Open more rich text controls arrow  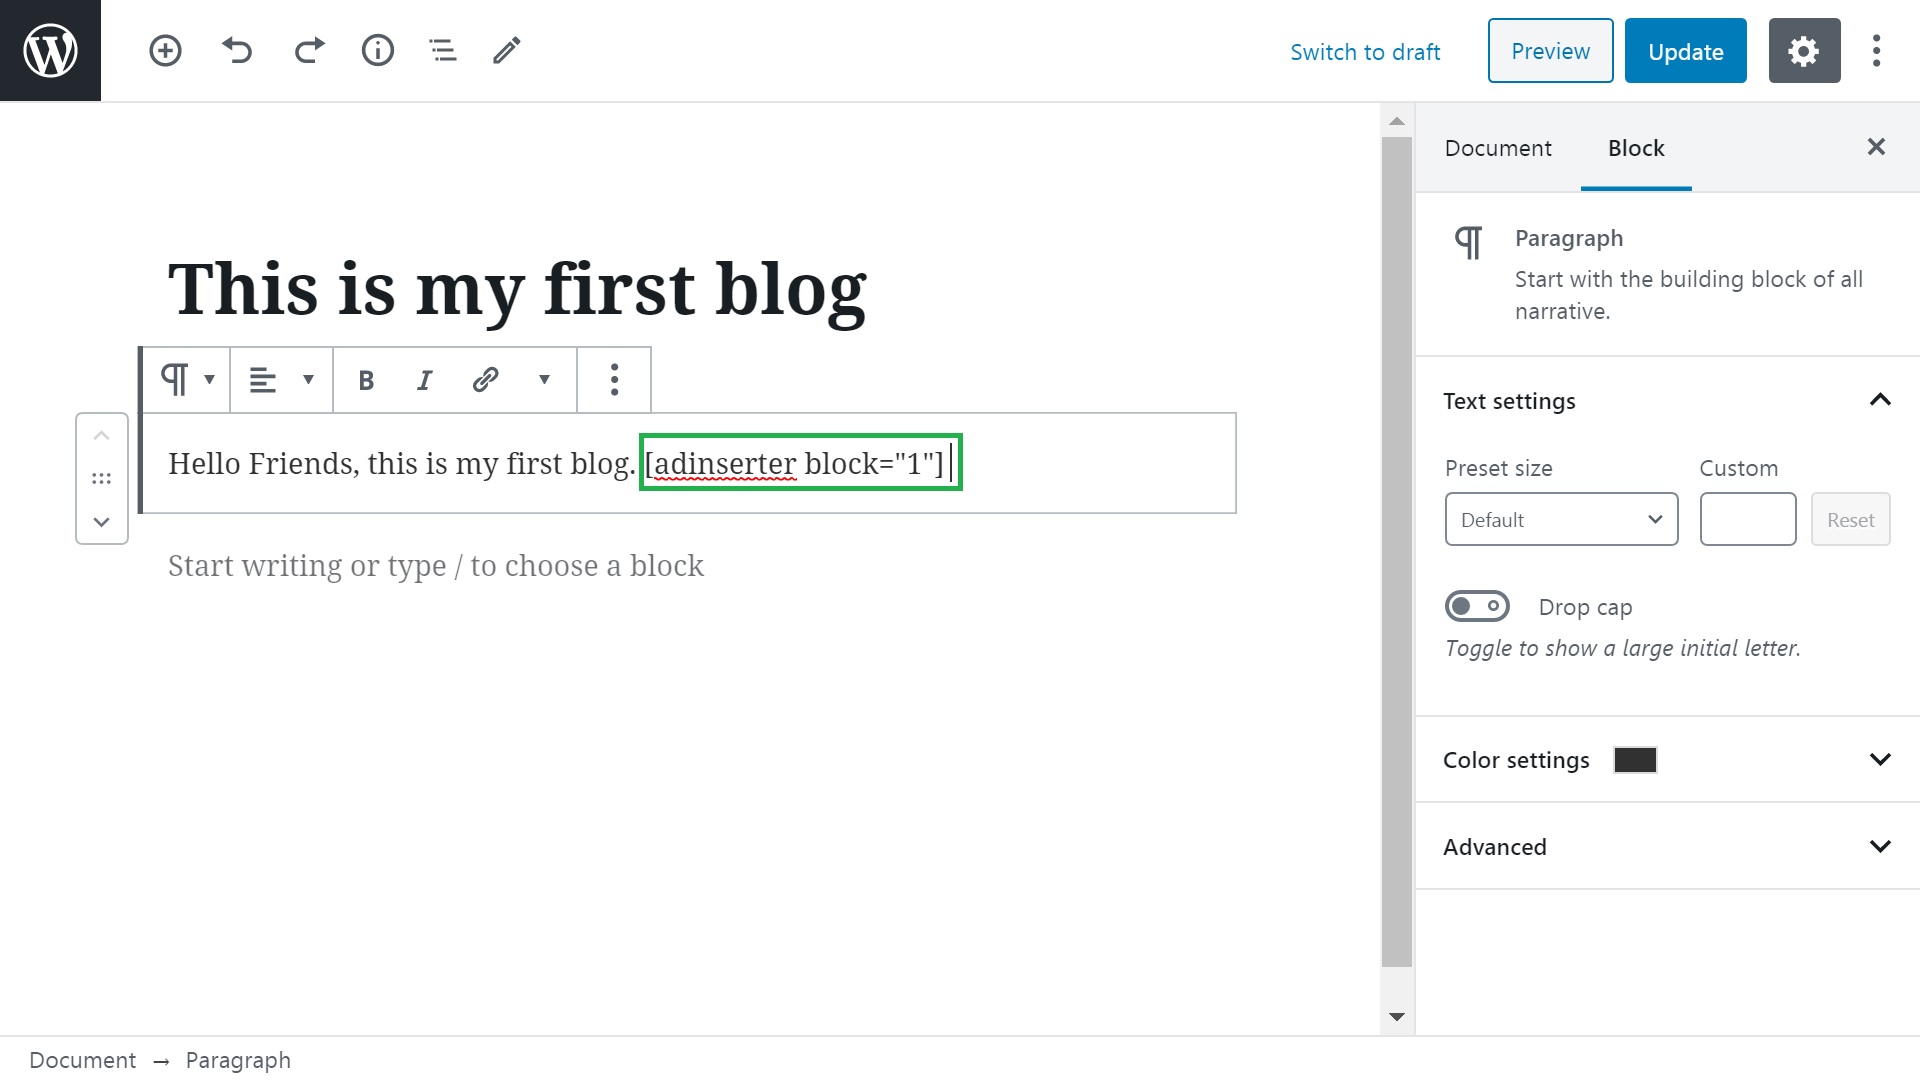tap(544, 380)
